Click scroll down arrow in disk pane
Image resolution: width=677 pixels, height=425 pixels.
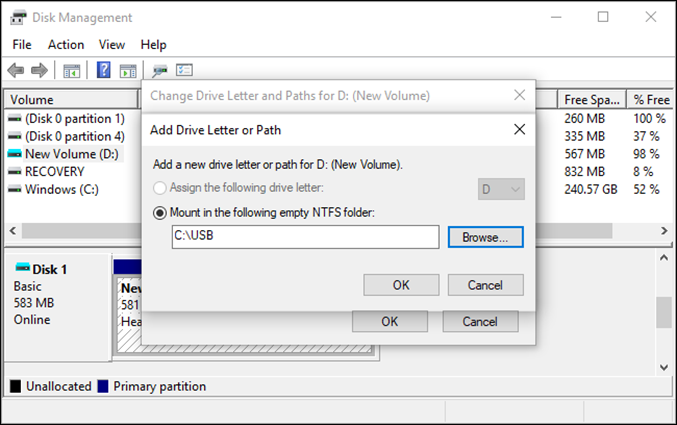pos(664,368)
